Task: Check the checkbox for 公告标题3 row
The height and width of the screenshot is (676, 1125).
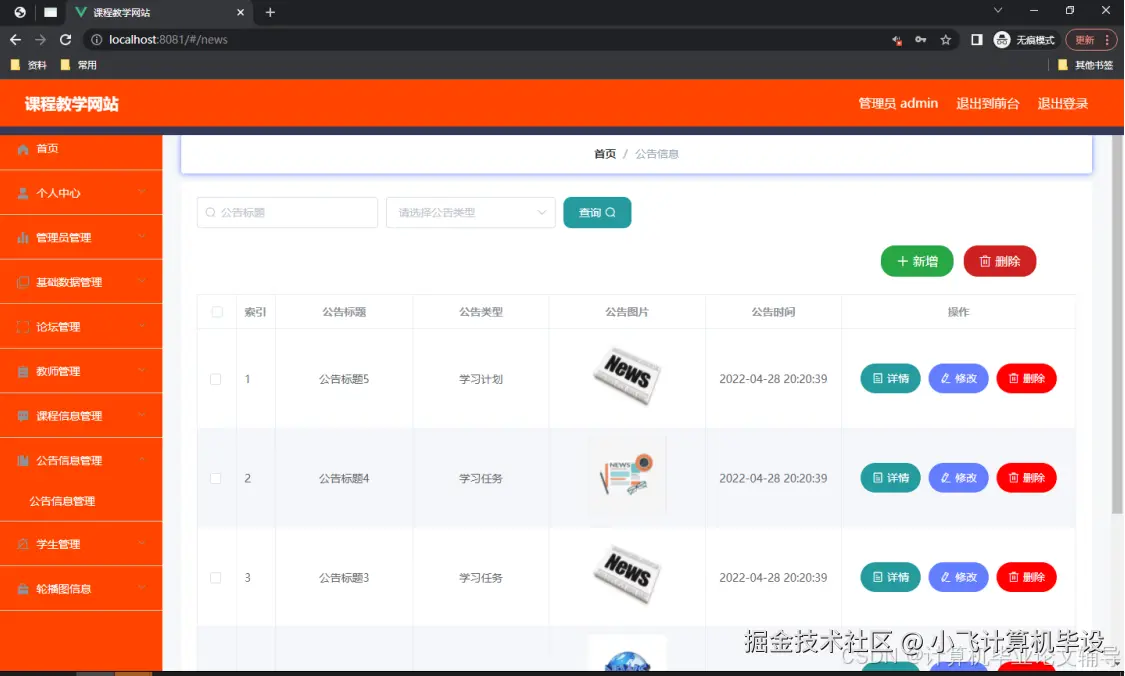Action: pyautogui.click(x=216, y=577)
